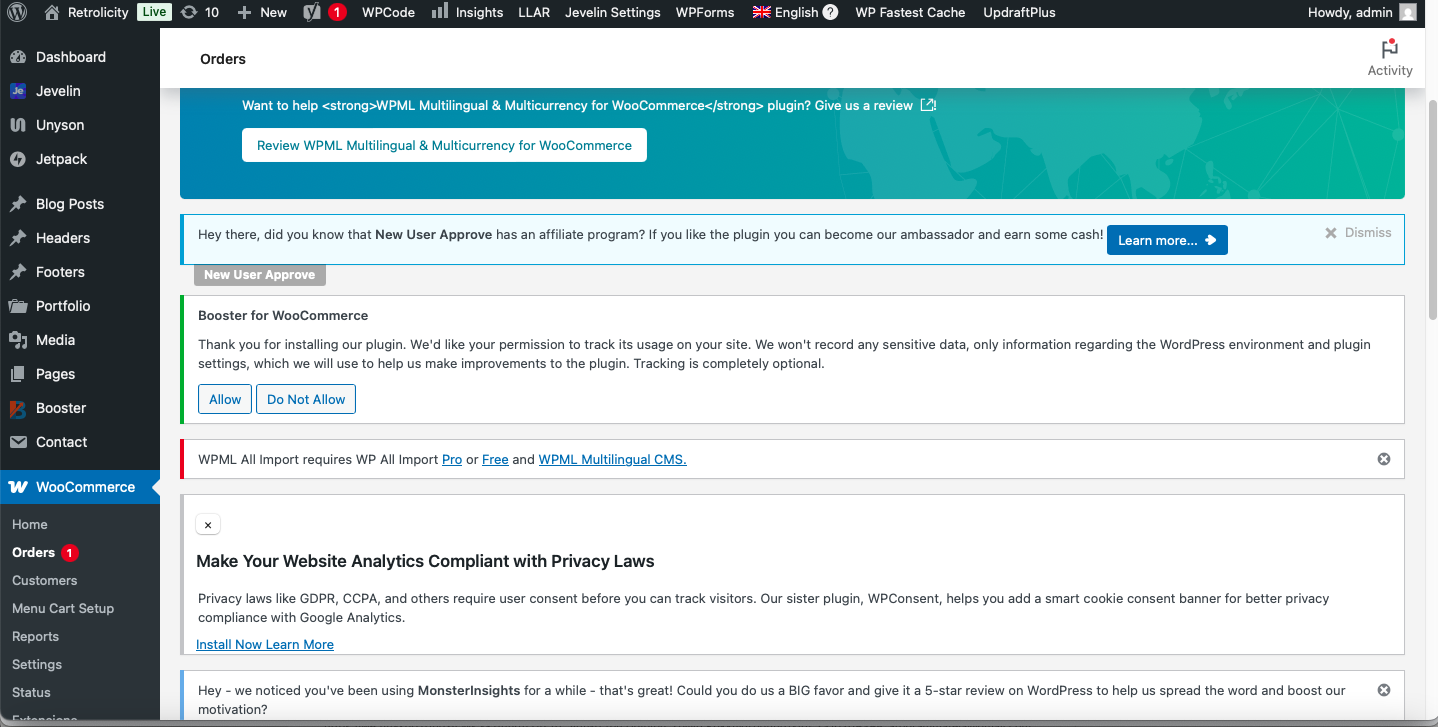Close the WPML All Import notice
The image size is (1438, 727).
(x=1384, y=459)
